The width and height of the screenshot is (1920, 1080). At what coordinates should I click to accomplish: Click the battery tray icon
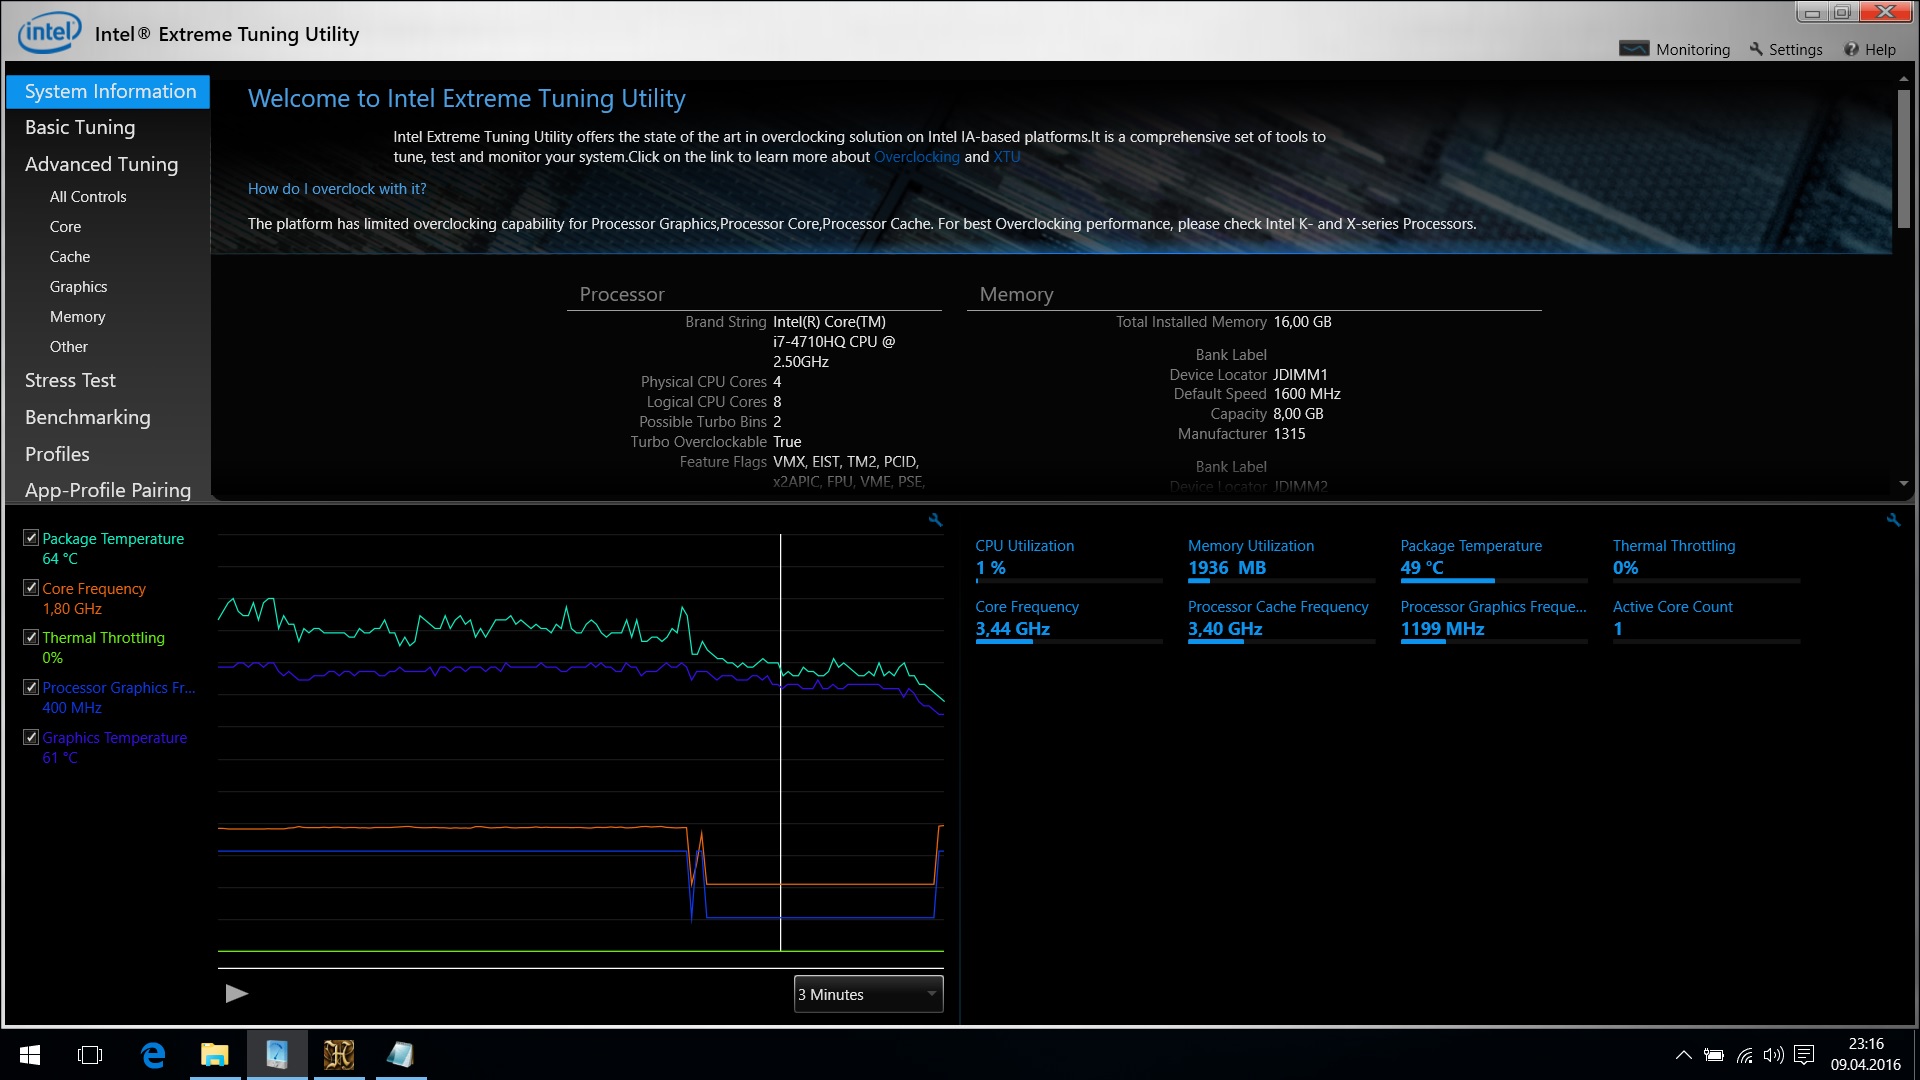(1714, 1055)
